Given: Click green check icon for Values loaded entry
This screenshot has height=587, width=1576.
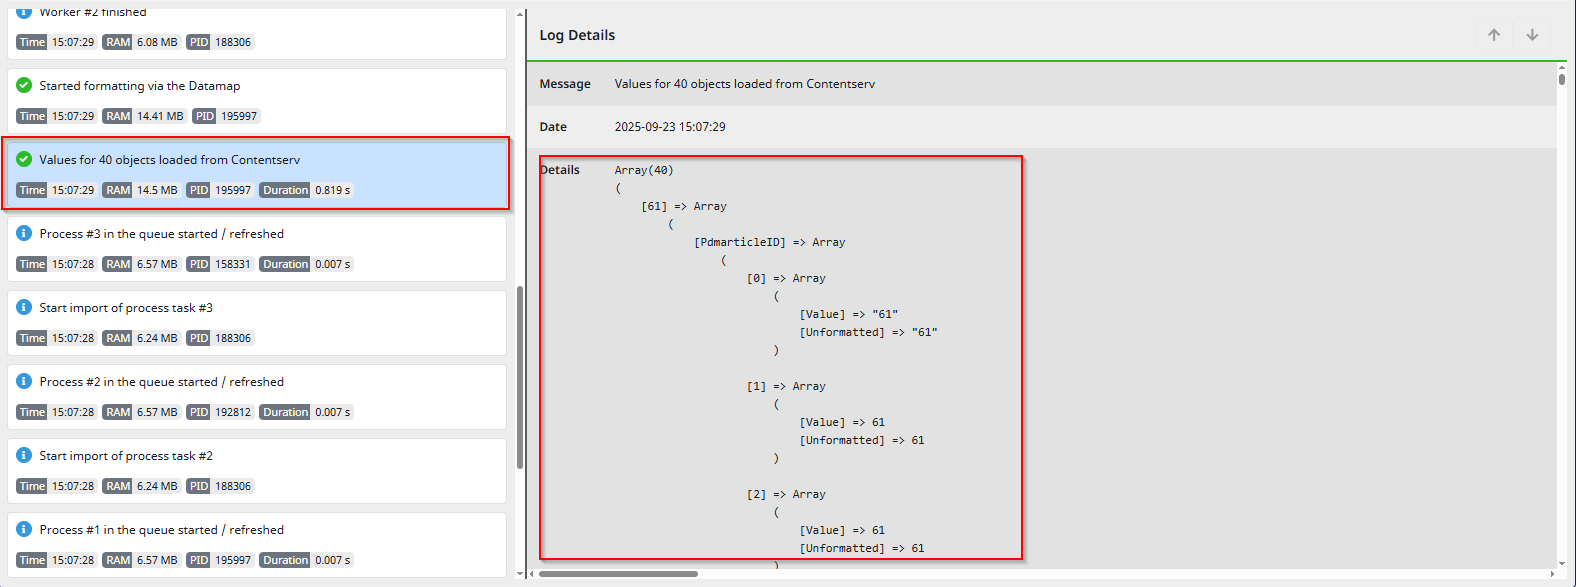Looking at the screenshot, I should point(24,160).
